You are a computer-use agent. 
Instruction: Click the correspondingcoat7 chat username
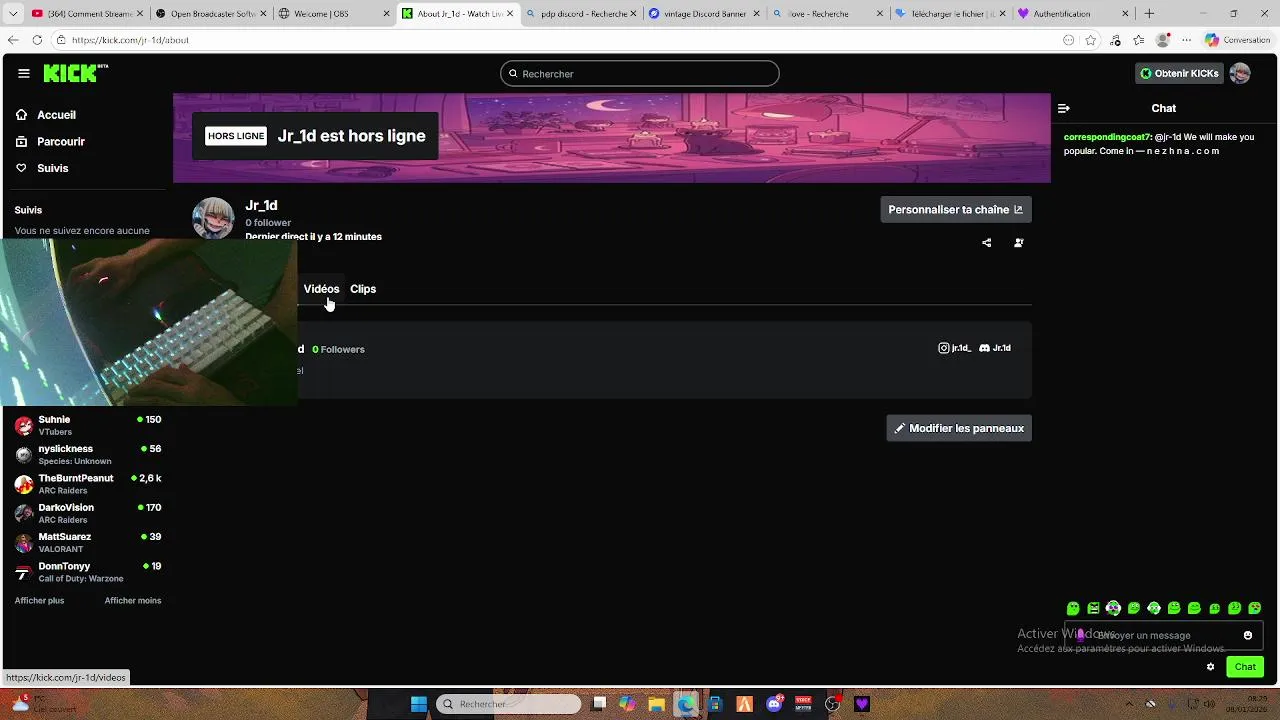(1108, 137)
